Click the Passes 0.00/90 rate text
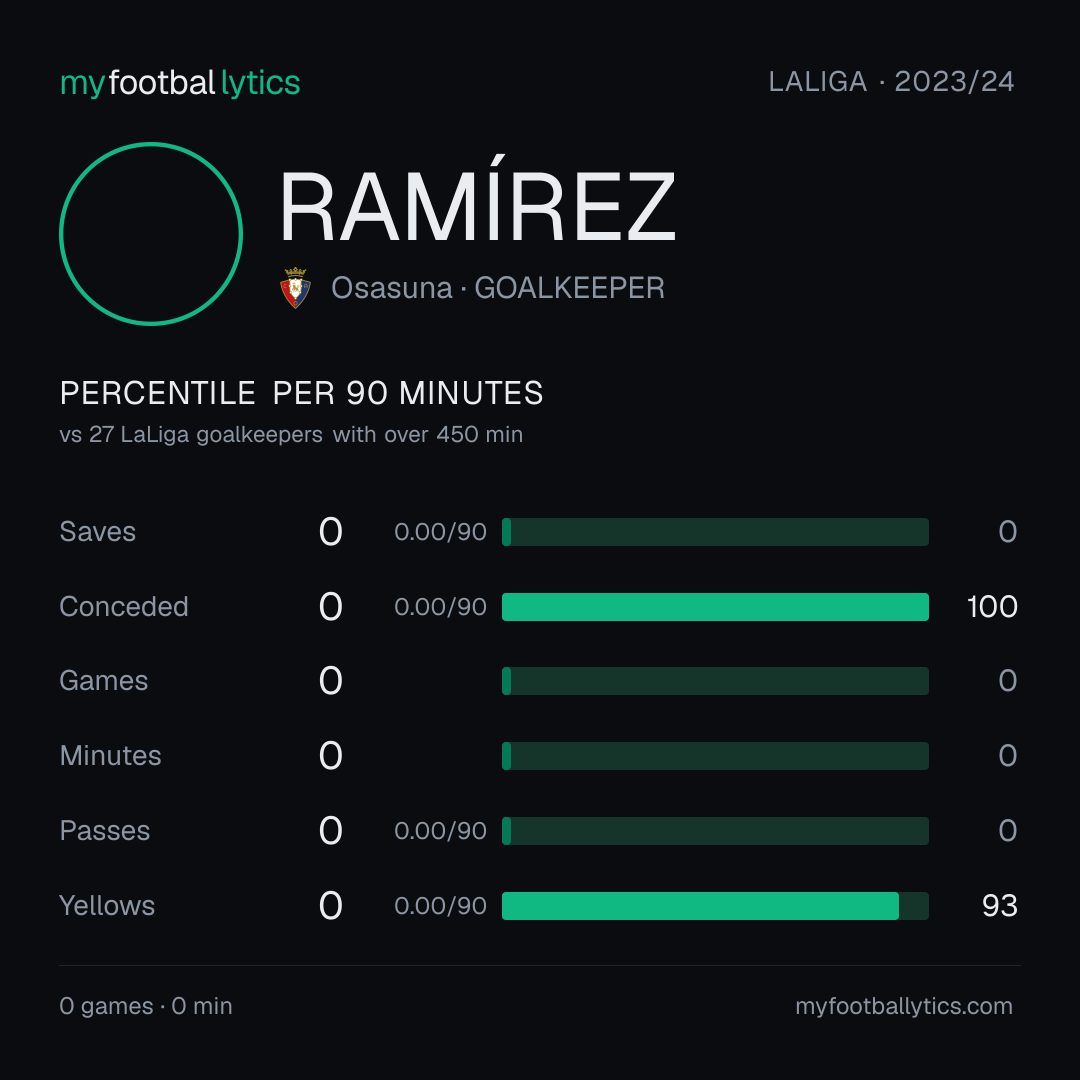The image size is (1080, 1080). 440,831
